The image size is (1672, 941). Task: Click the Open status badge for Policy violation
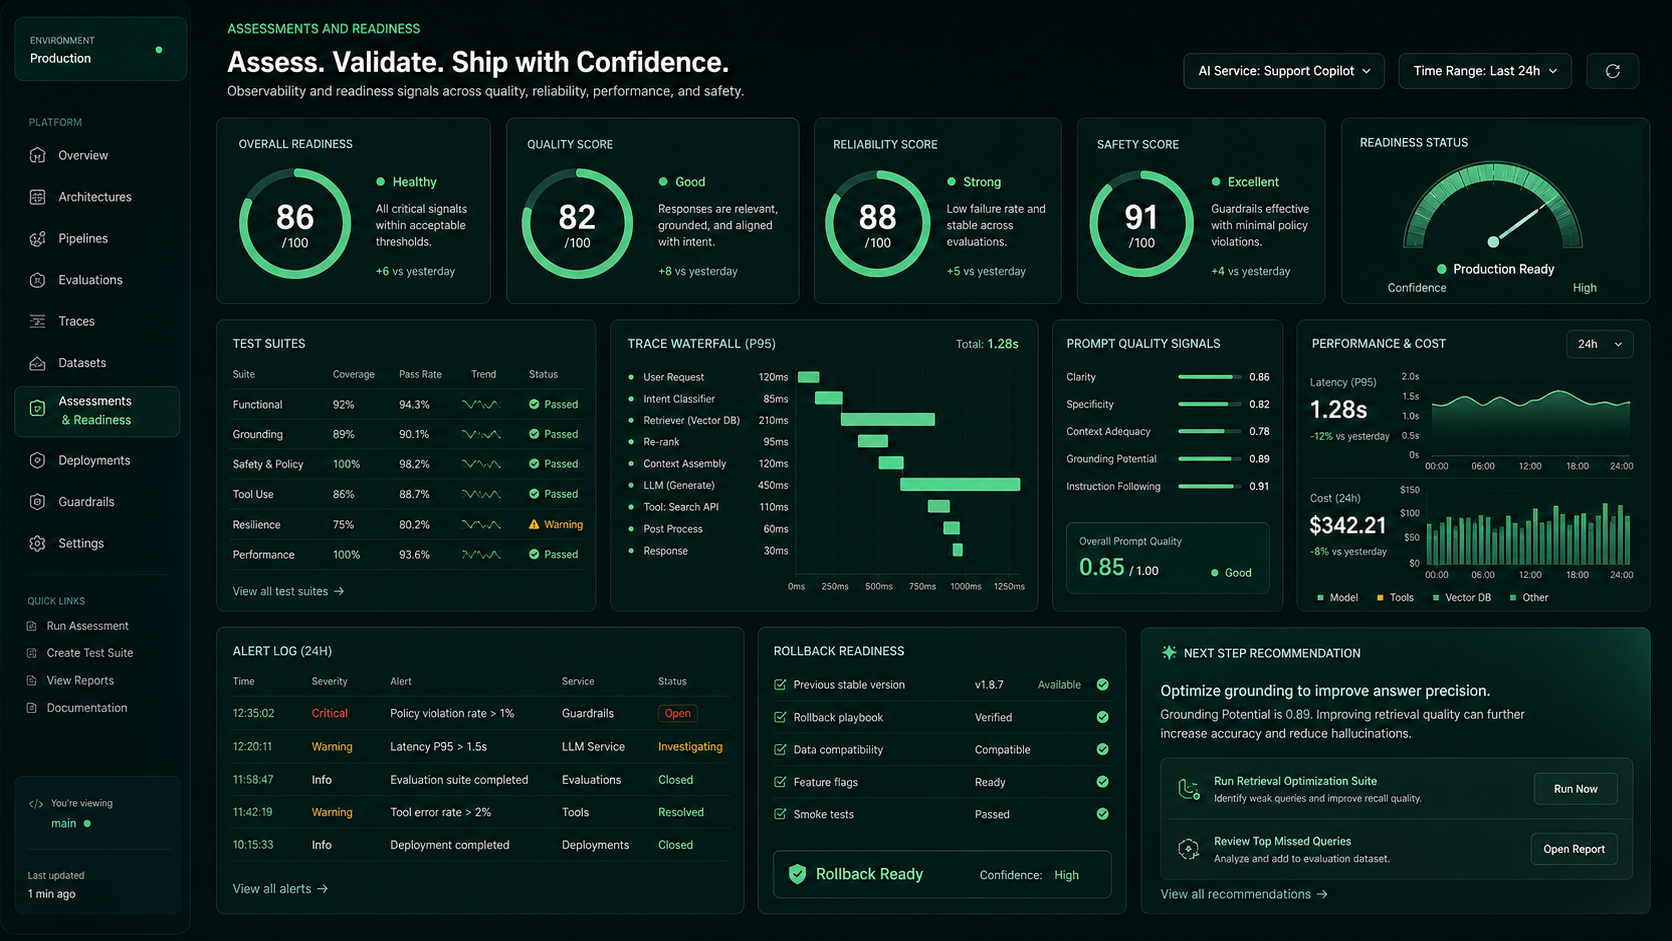(x=677, y=714)
